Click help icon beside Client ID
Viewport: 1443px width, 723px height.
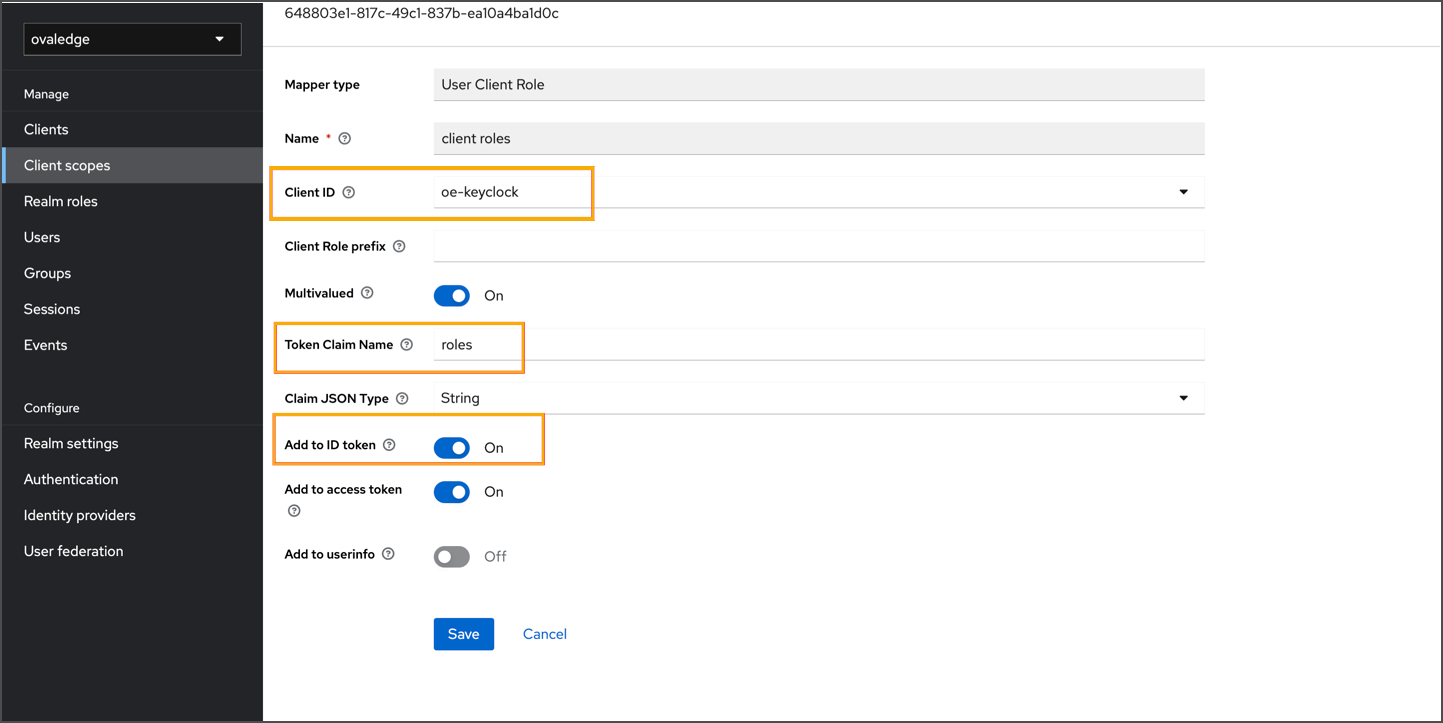click(x=349, y=192)
